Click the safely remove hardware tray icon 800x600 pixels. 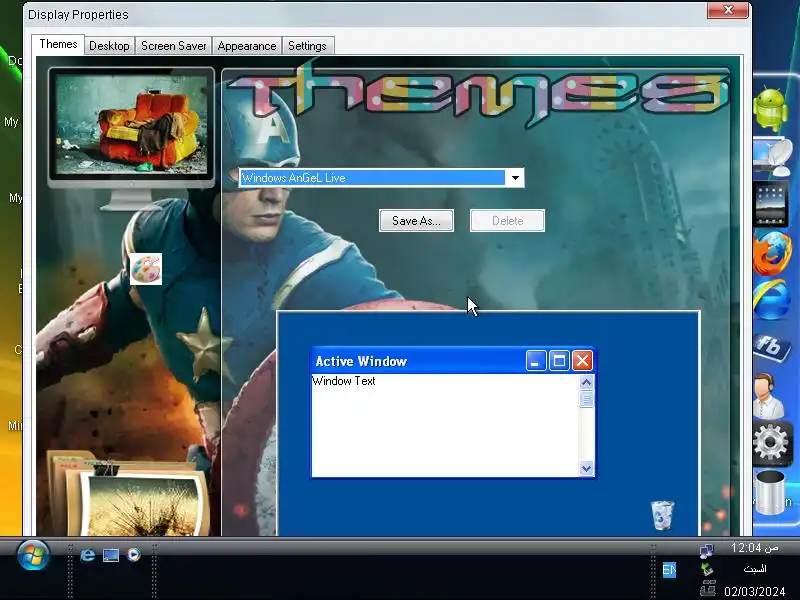[707, 569]
